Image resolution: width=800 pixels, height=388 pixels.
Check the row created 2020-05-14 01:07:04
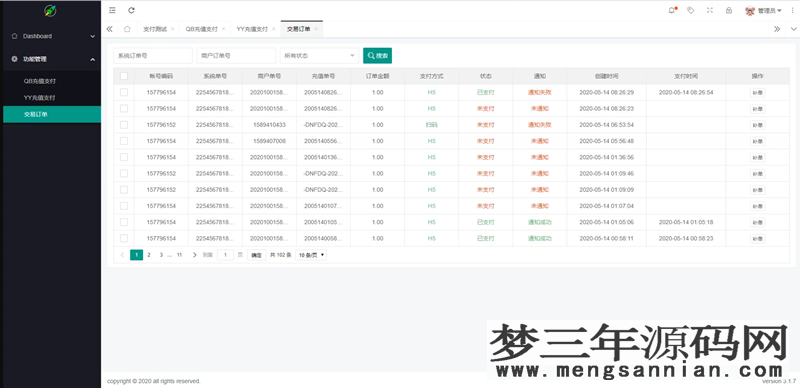click(124, 206)
